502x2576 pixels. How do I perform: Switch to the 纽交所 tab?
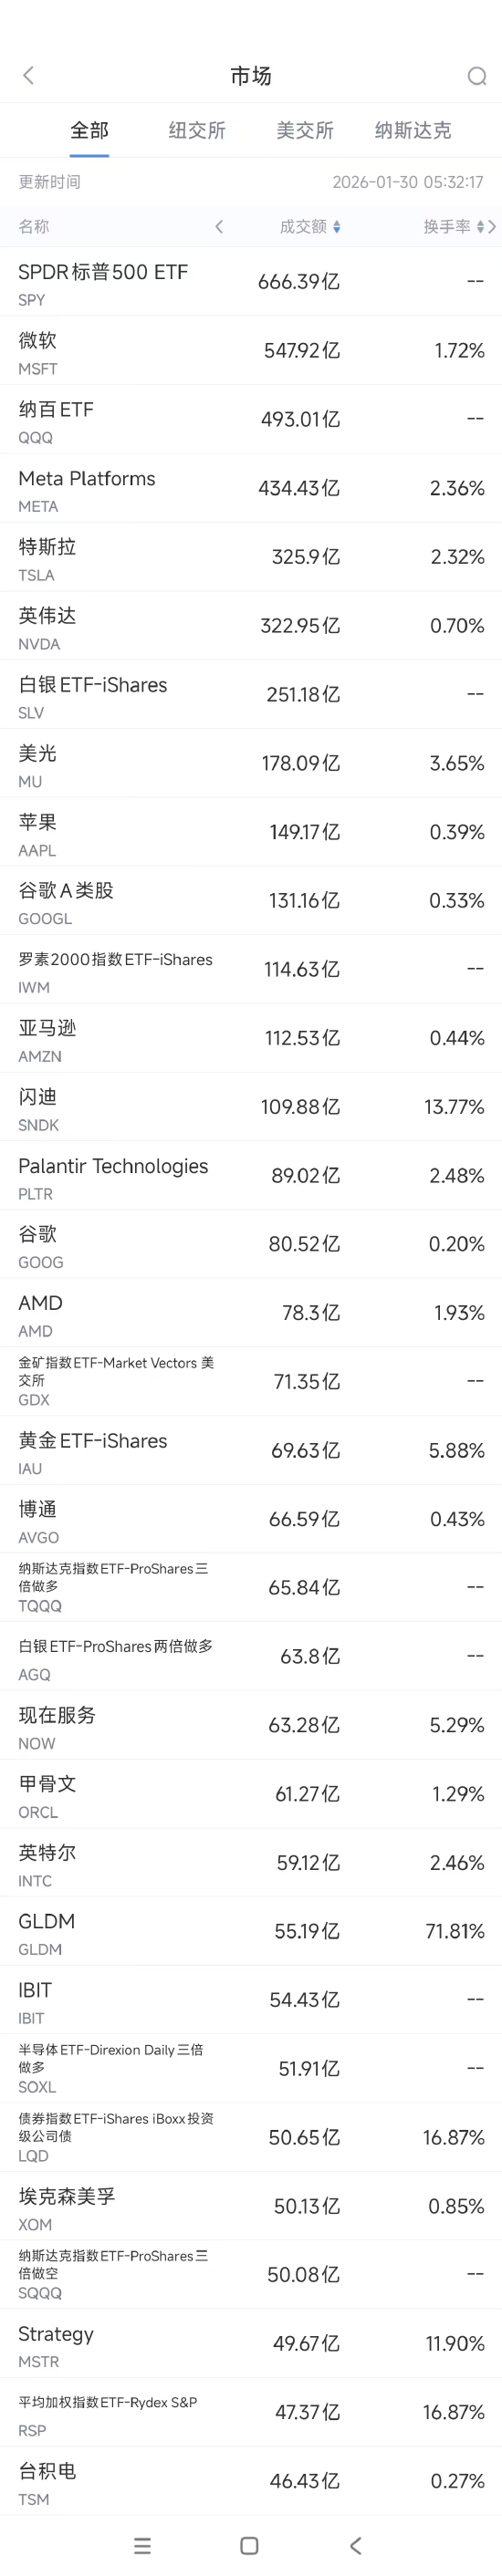[x=197, y=130]
